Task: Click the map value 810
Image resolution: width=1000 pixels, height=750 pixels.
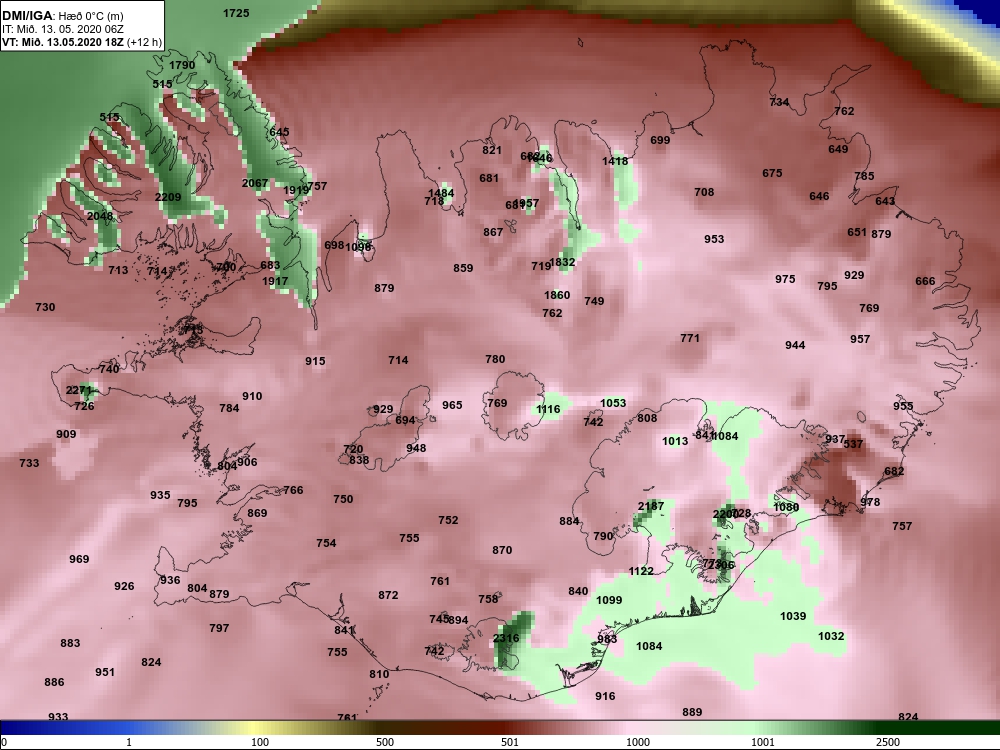Action: pos(379,674)
